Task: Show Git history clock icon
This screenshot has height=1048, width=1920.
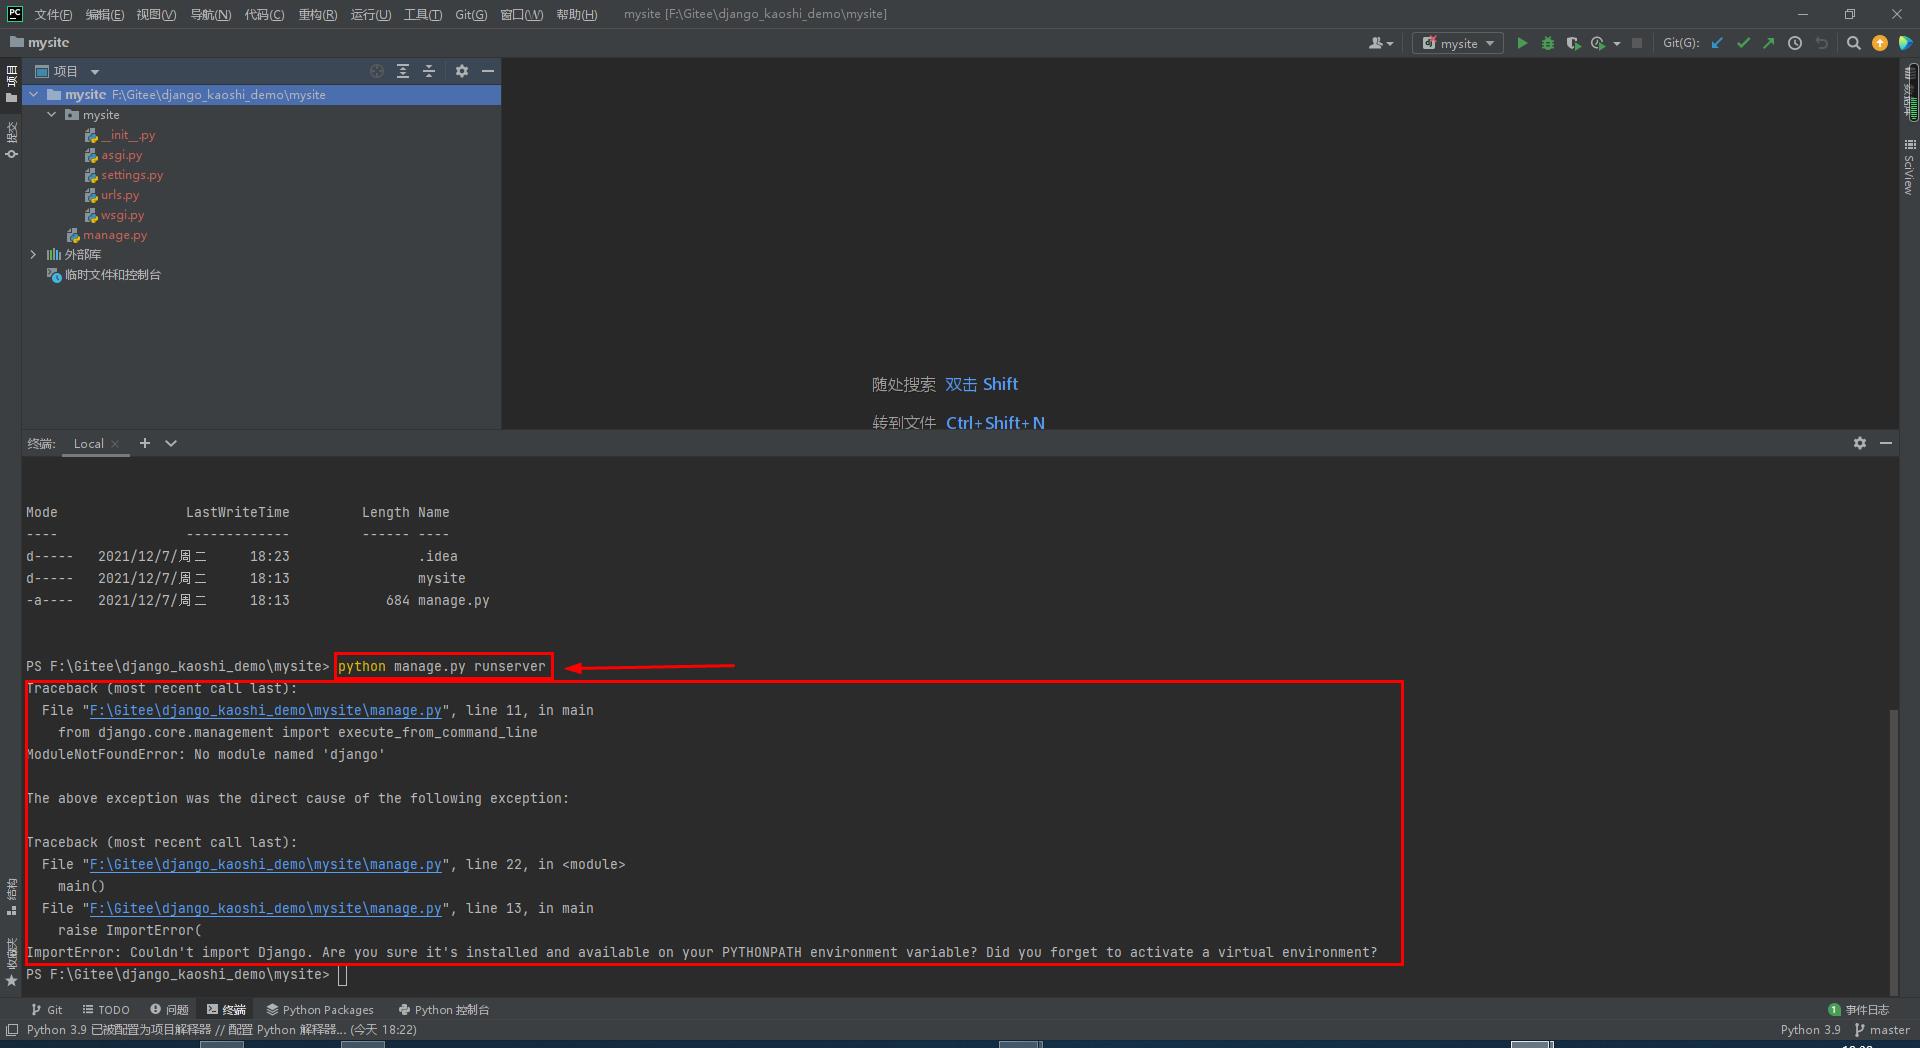Action: [1795, 43]
